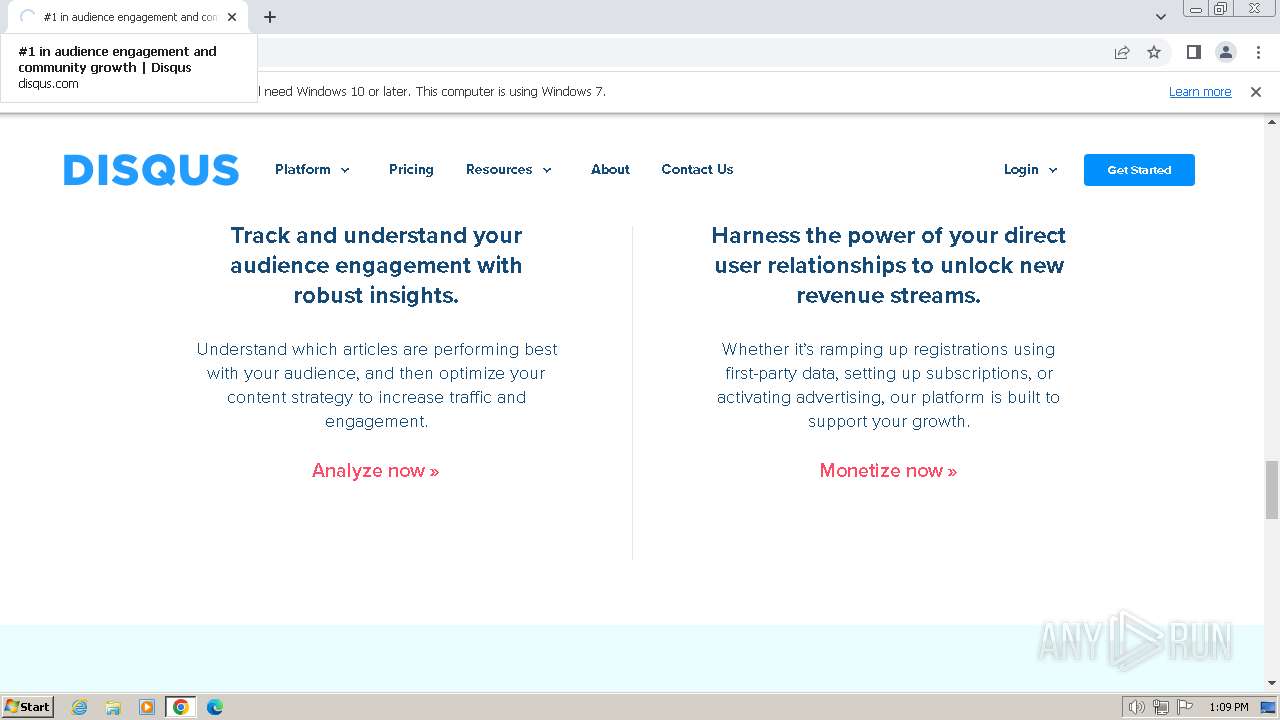Close the Disqus browser tab
Screen dimensions: 1280x720
232,17
